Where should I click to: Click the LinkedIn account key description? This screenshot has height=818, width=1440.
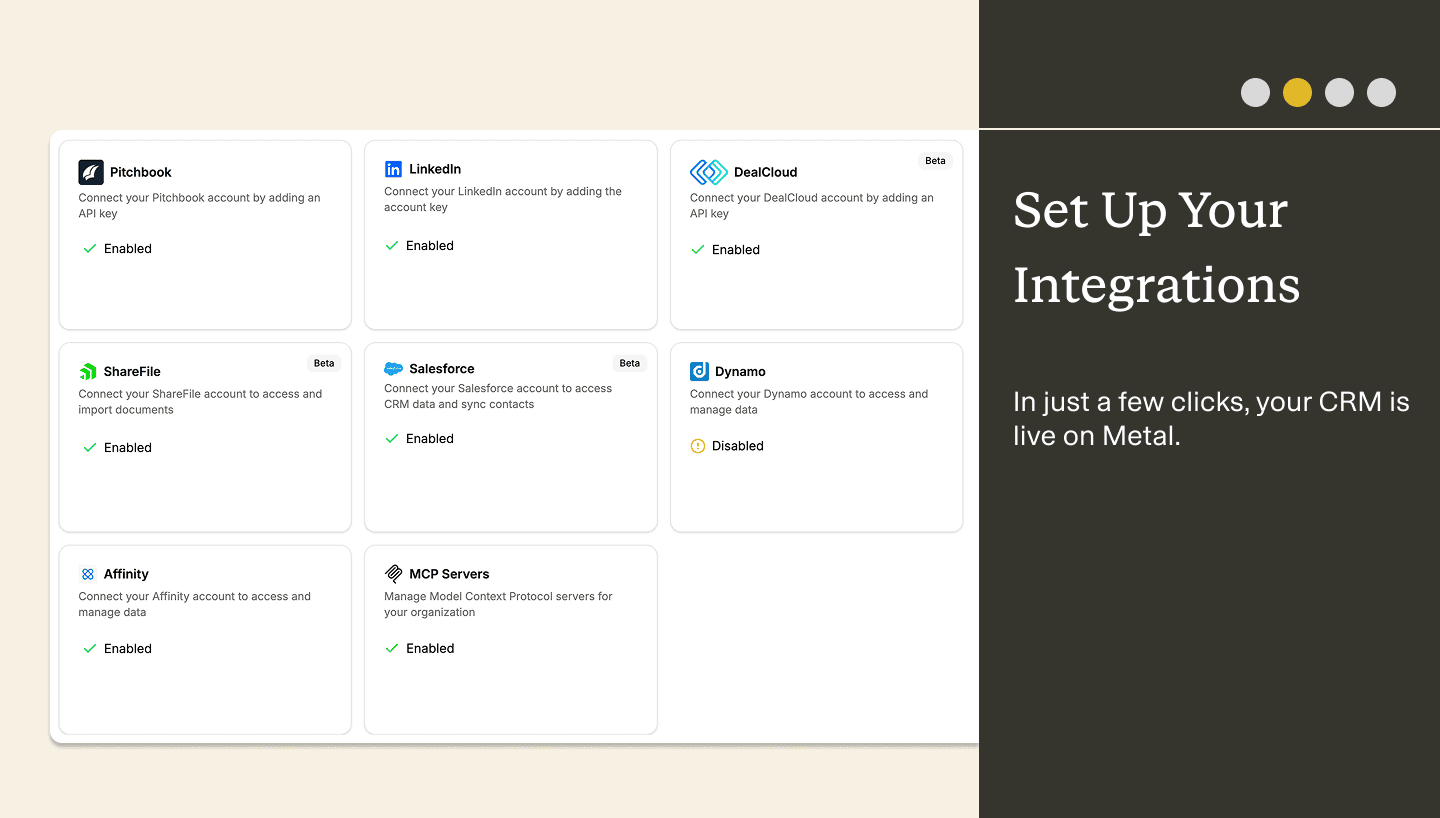tap(503, 199)
